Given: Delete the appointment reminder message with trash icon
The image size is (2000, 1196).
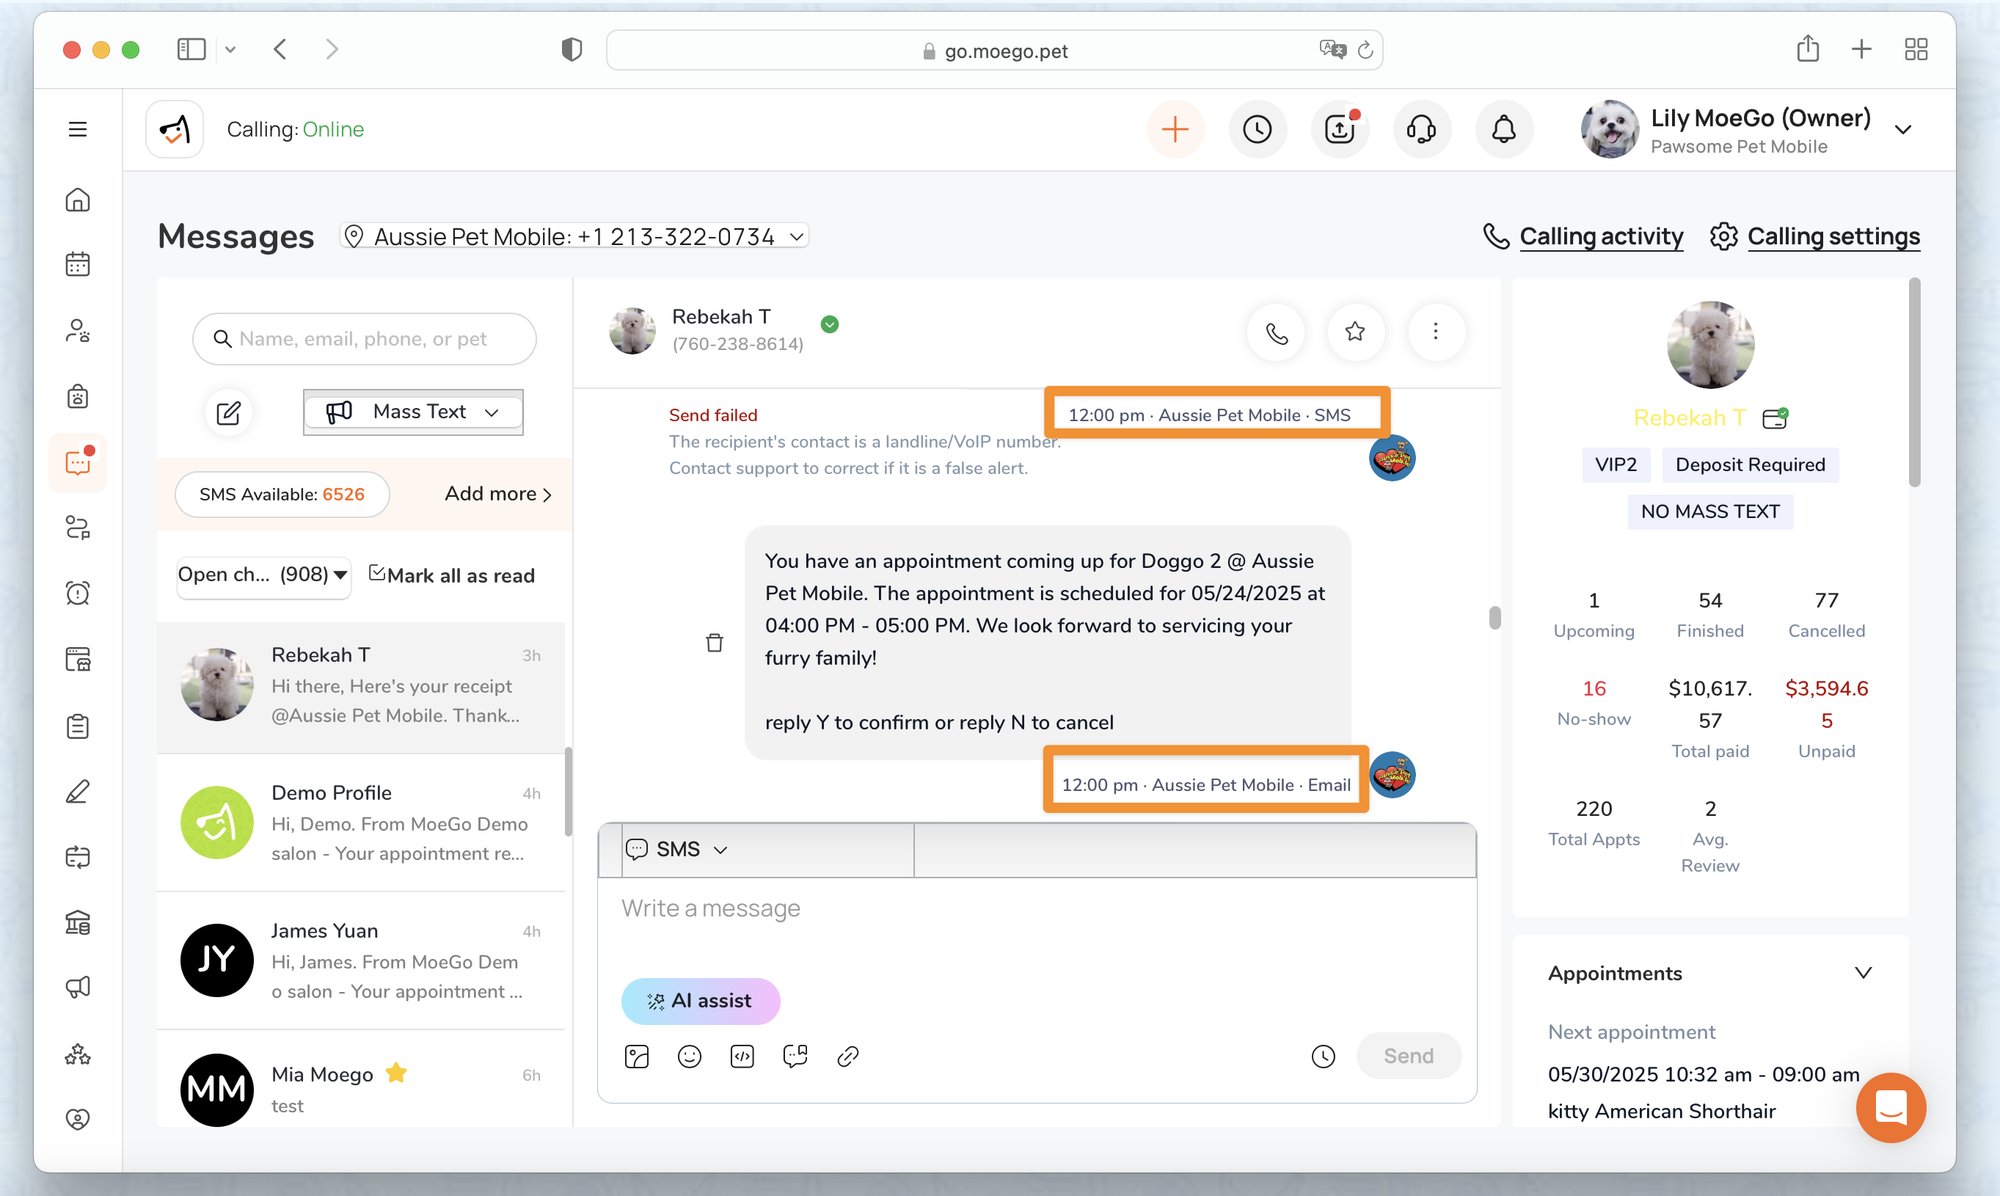Looking at the screenshot, I should tap(714, 642).
